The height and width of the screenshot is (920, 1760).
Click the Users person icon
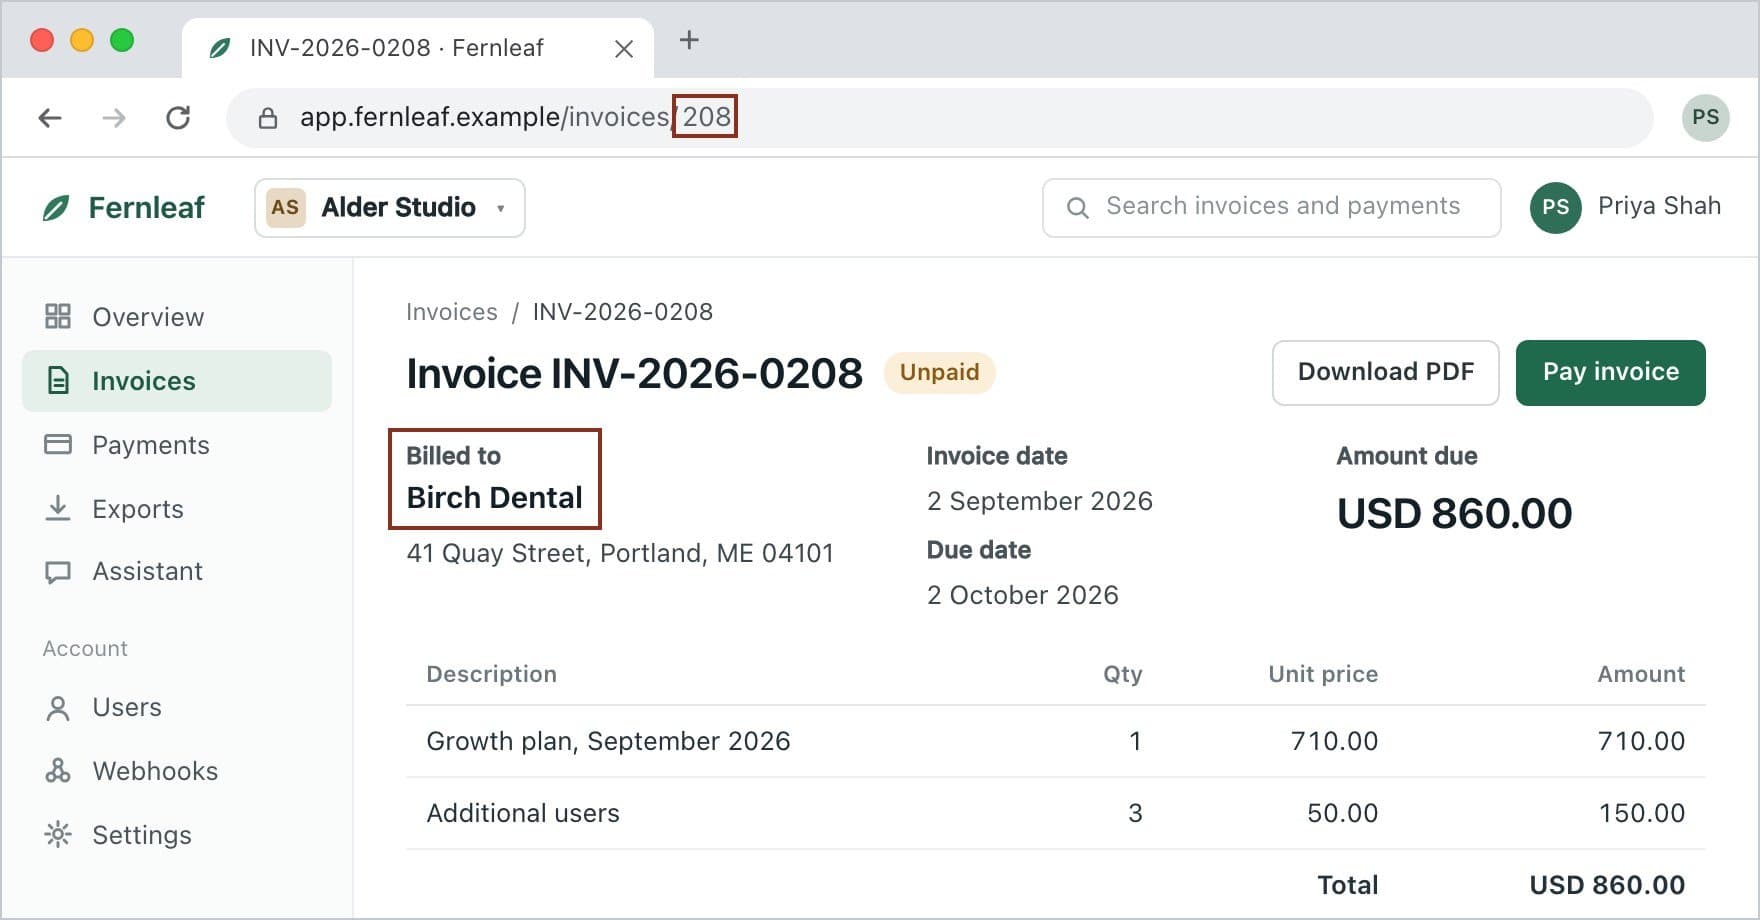[x=58, y=708]
